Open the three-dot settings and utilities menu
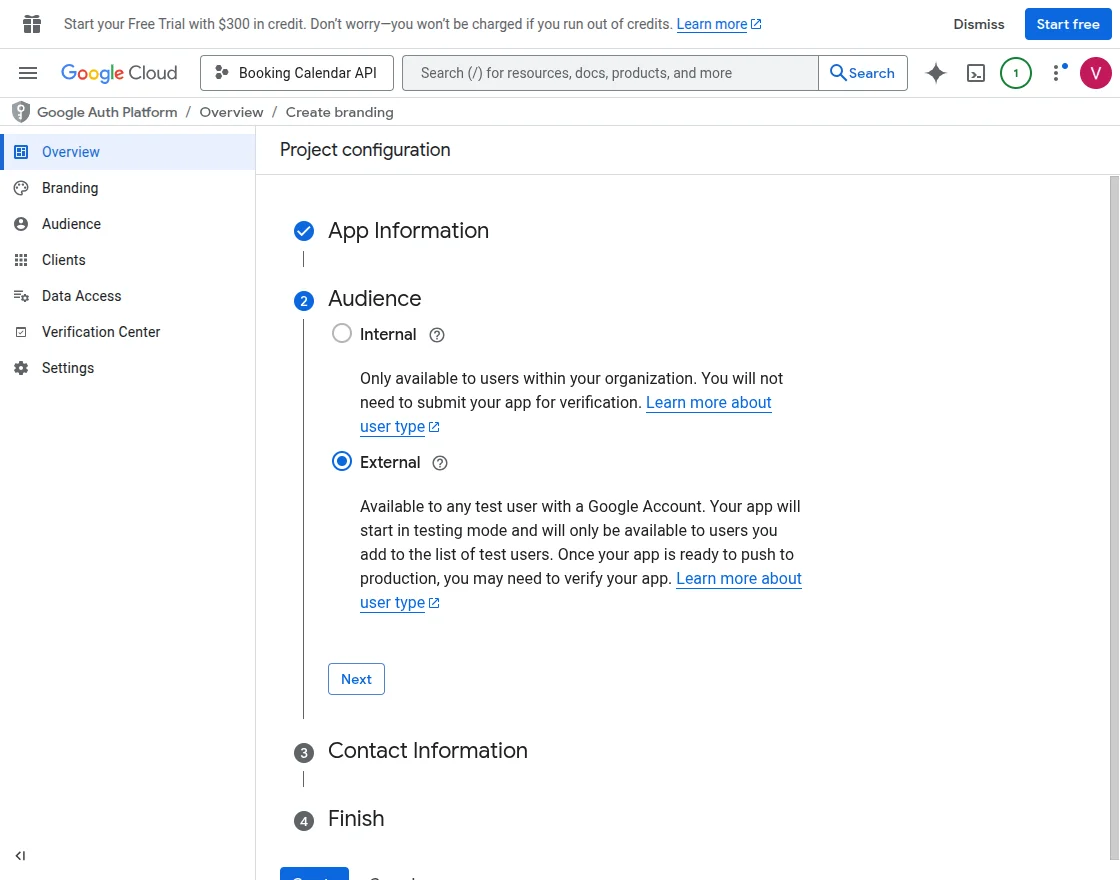Screen dimensions: 1120x880 (x=1057, y=73)
